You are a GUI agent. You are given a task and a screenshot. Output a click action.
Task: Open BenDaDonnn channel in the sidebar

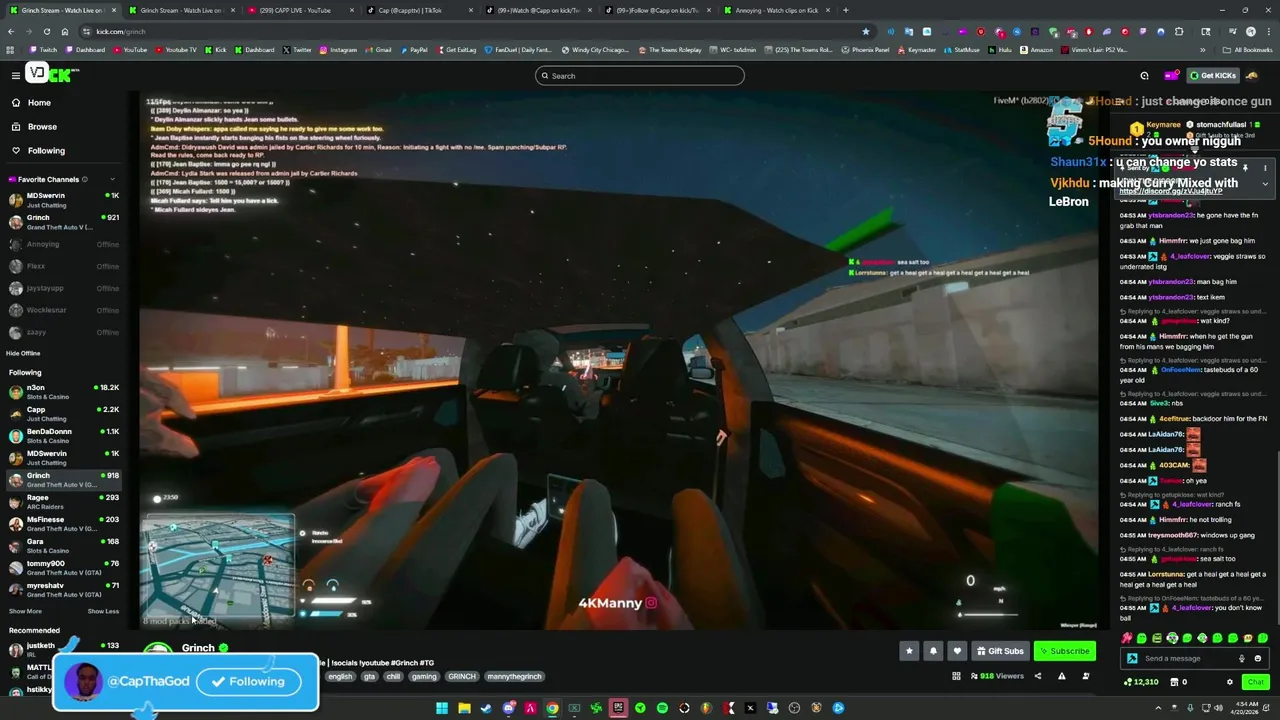pos(64,436)
